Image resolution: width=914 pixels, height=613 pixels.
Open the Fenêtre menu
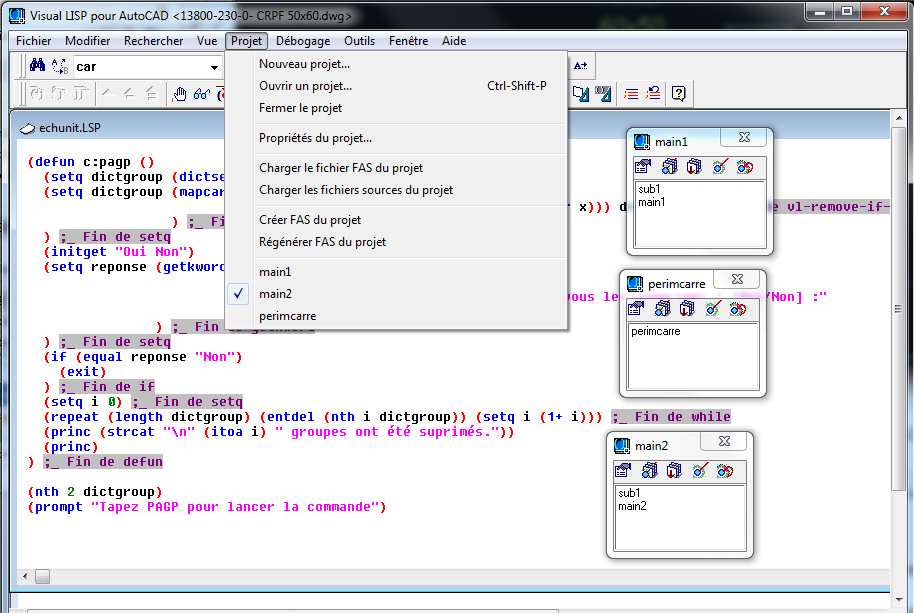click(x=409, y=41)
